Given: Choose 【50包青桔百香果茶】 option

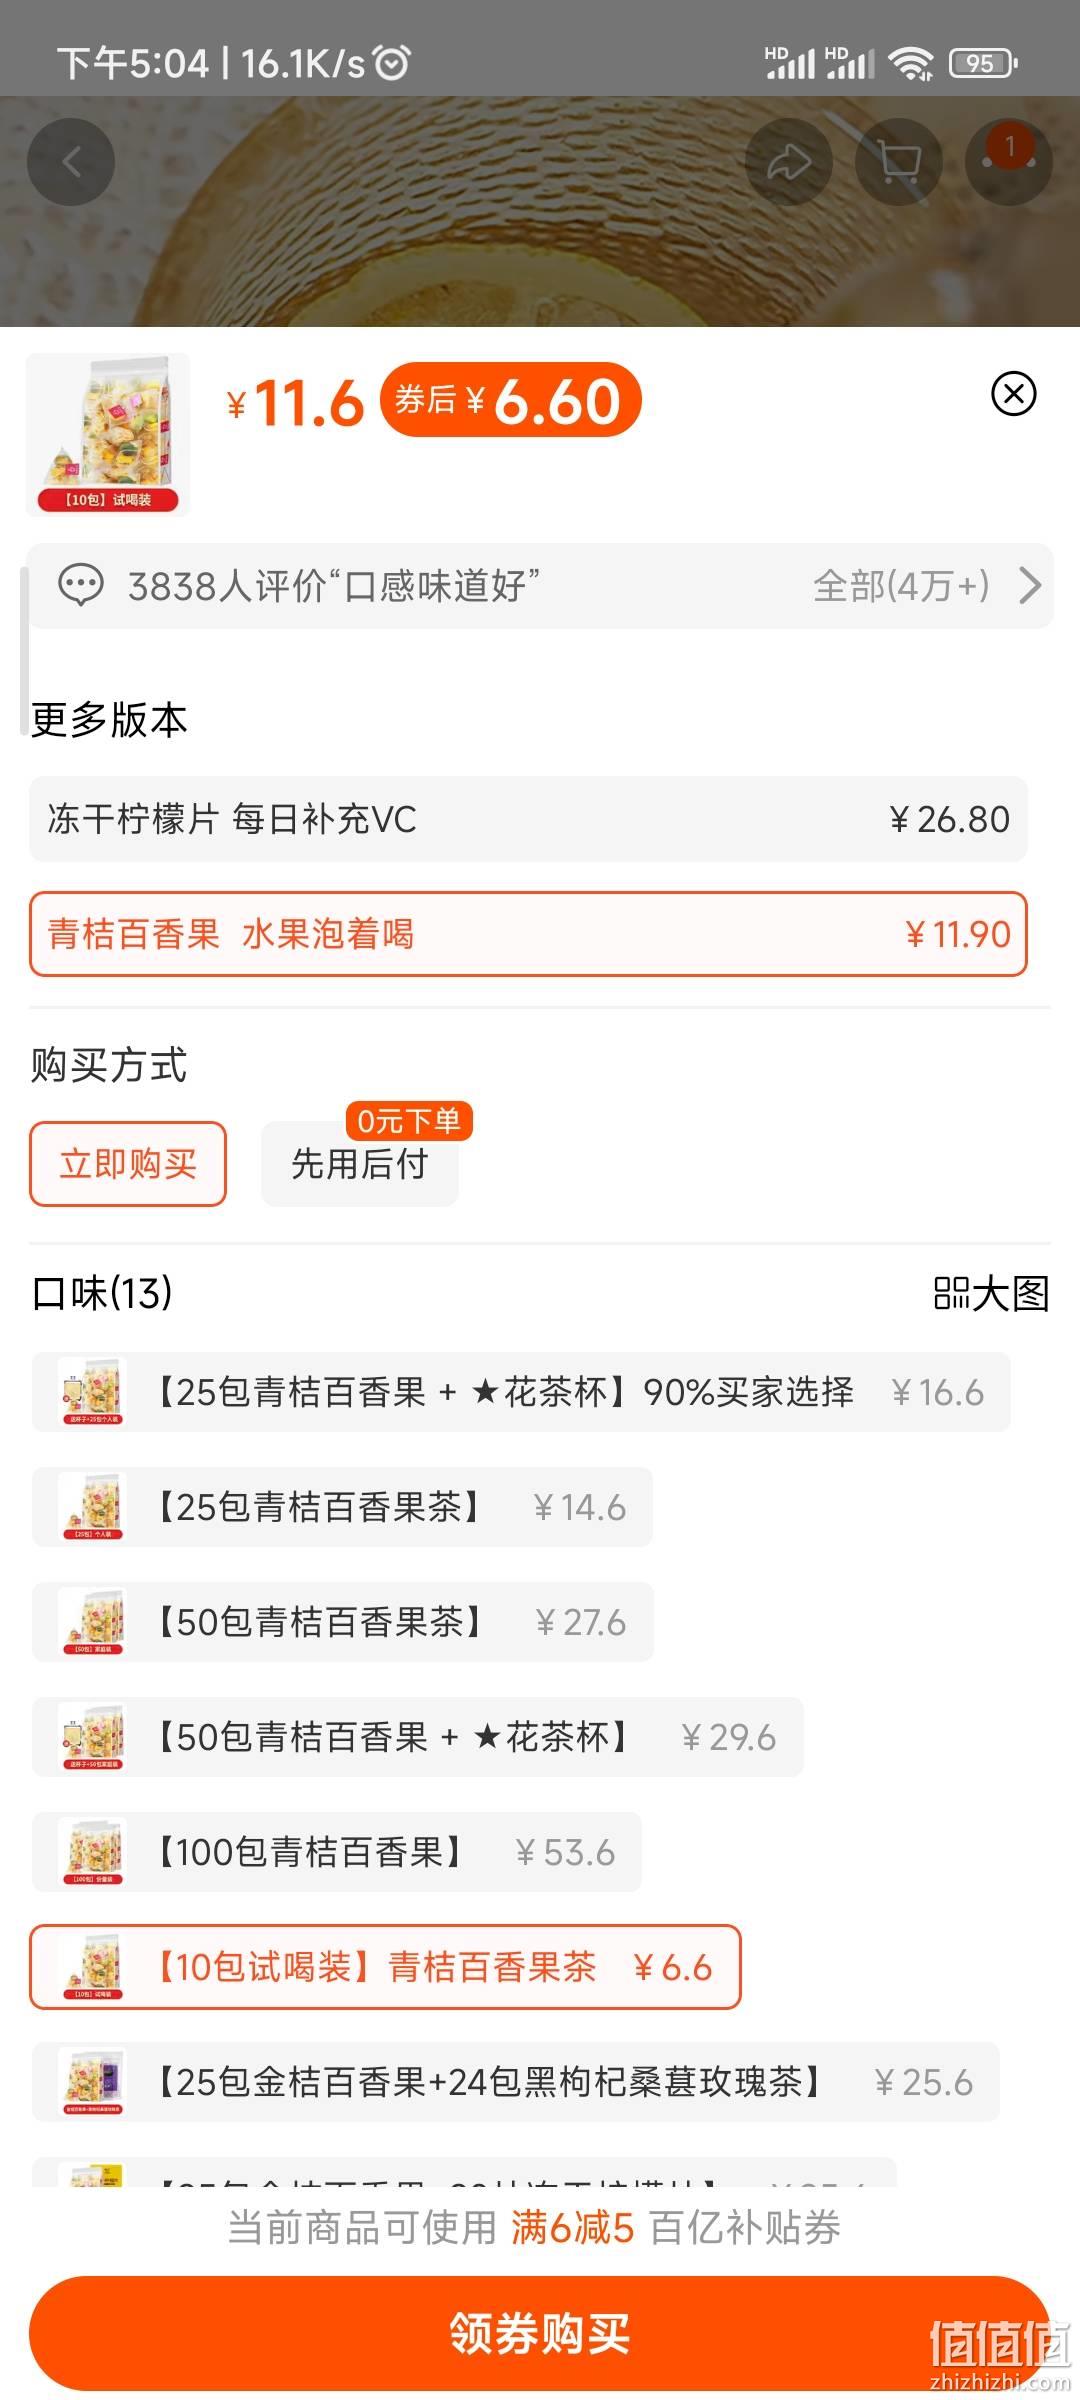Looking at the screenshot, I should pyautogui.click(x=343, y=1622).
